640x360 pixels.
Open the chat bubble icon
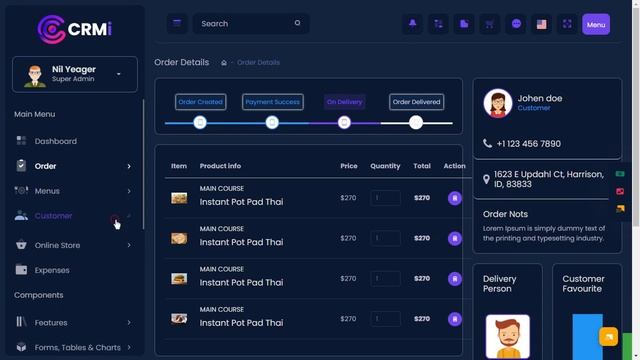pyautogui.click(x=516, y=24)
